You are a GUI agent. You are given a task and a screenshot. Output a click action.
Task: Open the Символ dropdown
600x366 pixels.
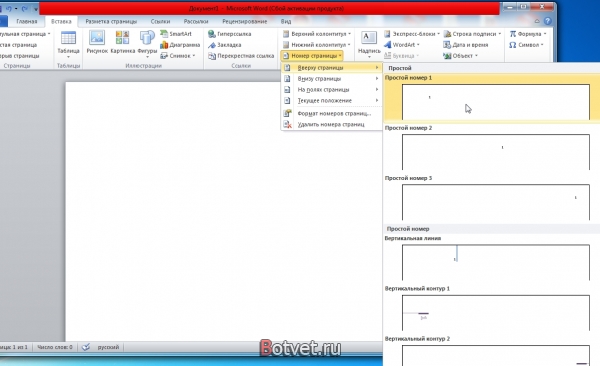pos(527,45)
